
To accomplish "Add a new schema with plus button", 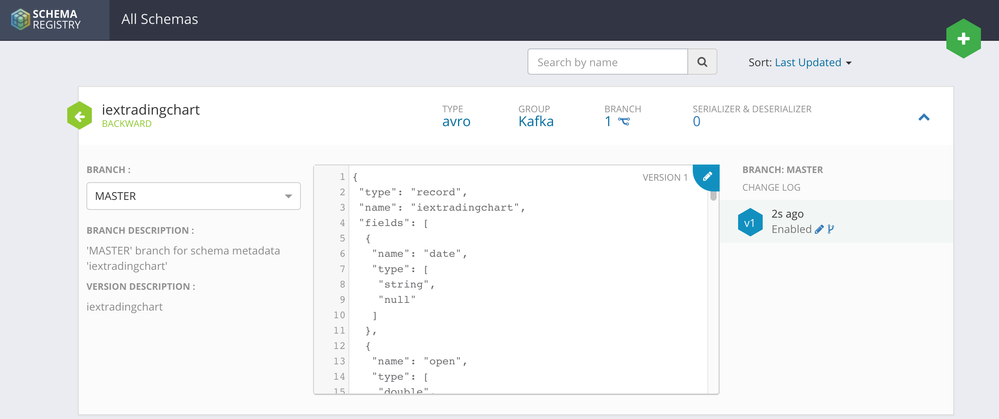I will point(963,38).
